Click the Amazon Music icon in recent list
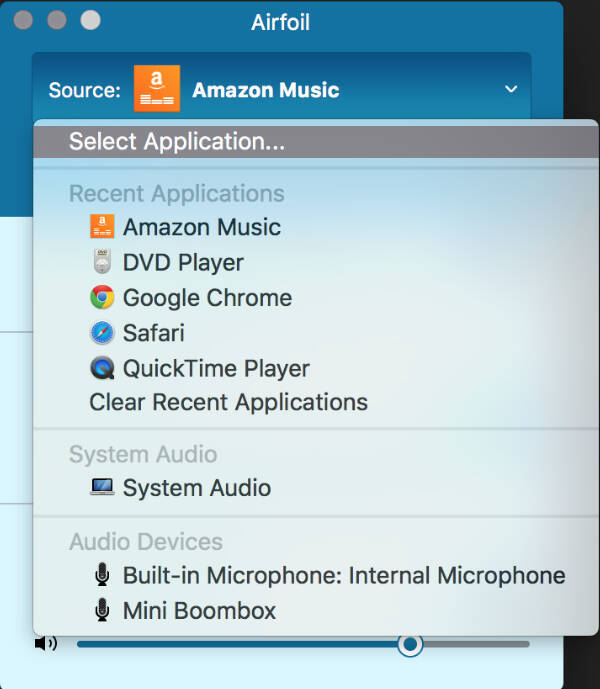 [x=102, y=227]
